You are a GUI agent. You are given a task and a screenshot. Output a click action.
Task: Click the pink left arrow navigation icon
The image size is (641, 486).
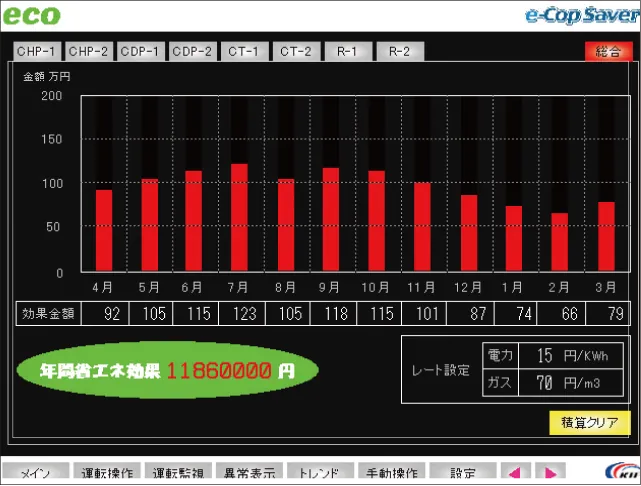pyautogui.click(x=515, y=472)
